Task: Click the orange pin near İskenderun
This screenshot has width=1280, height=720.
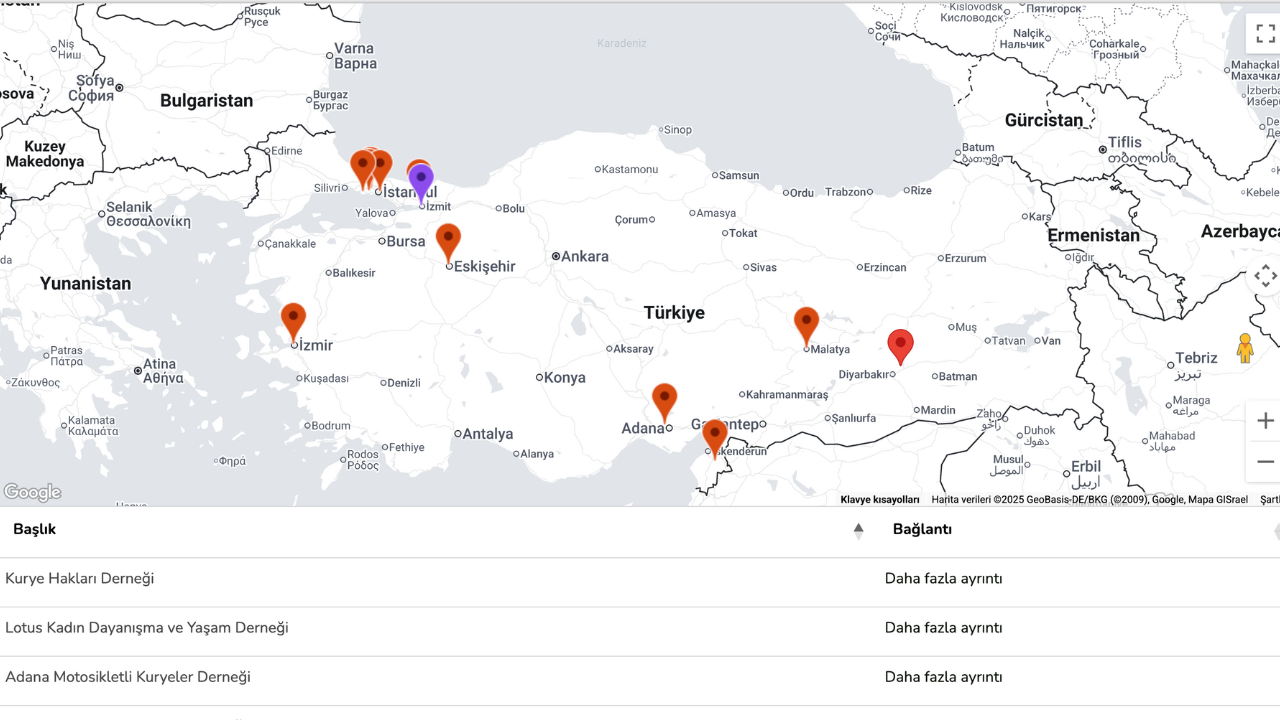Action: (x=714, y=436)
